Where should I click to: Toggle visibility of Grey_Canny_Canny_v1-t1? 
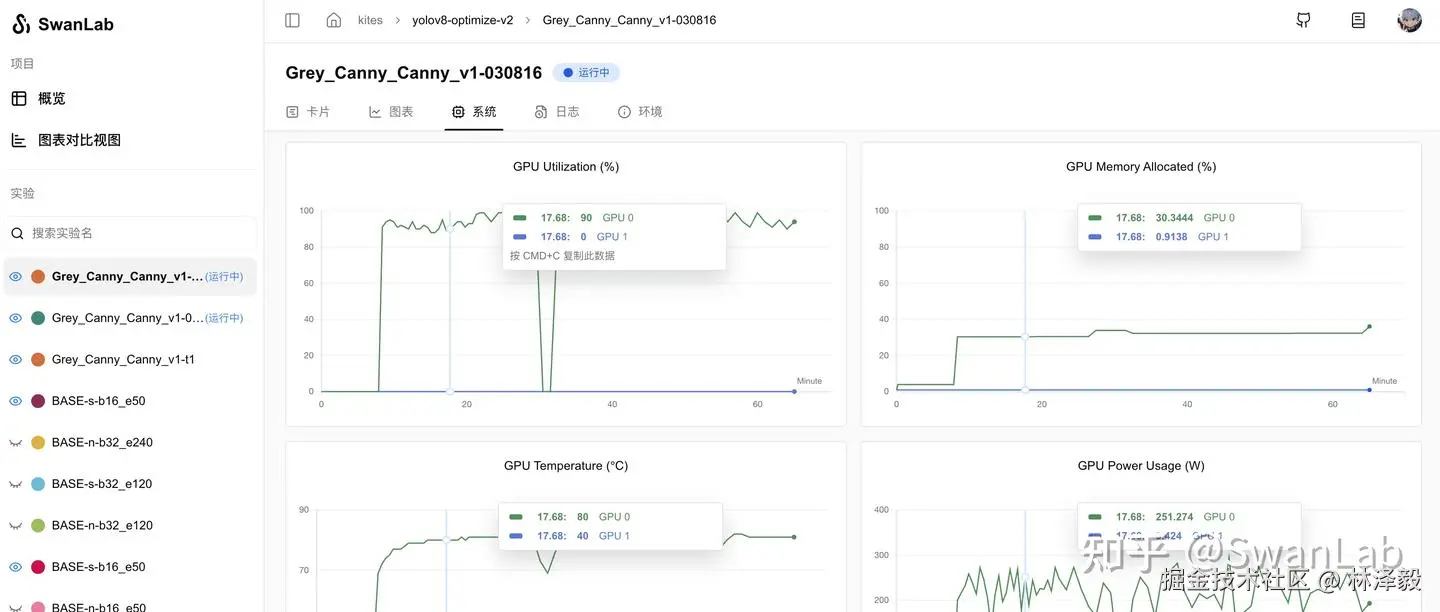pos(15,360)
